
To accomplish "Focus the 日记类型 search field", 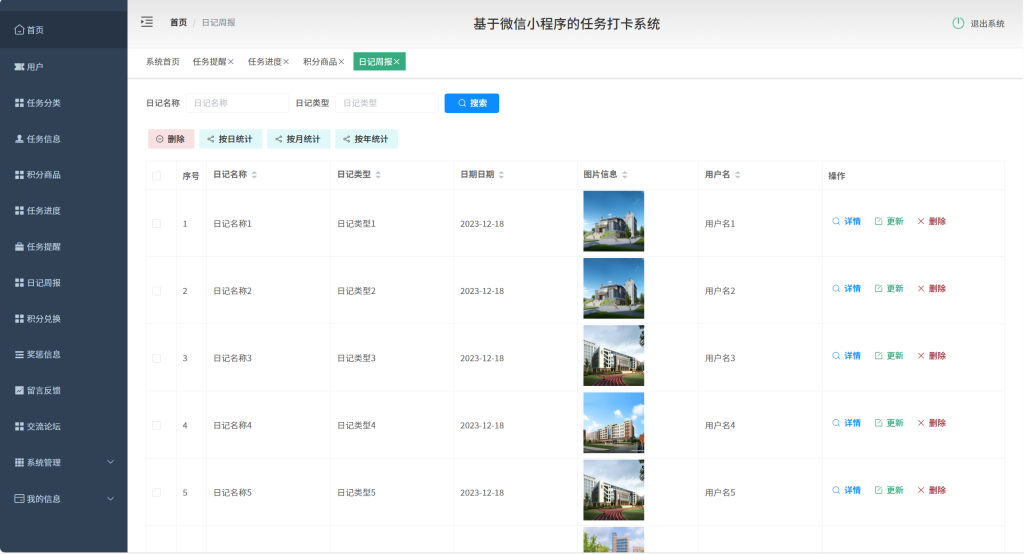I will [x=387, y=103].
